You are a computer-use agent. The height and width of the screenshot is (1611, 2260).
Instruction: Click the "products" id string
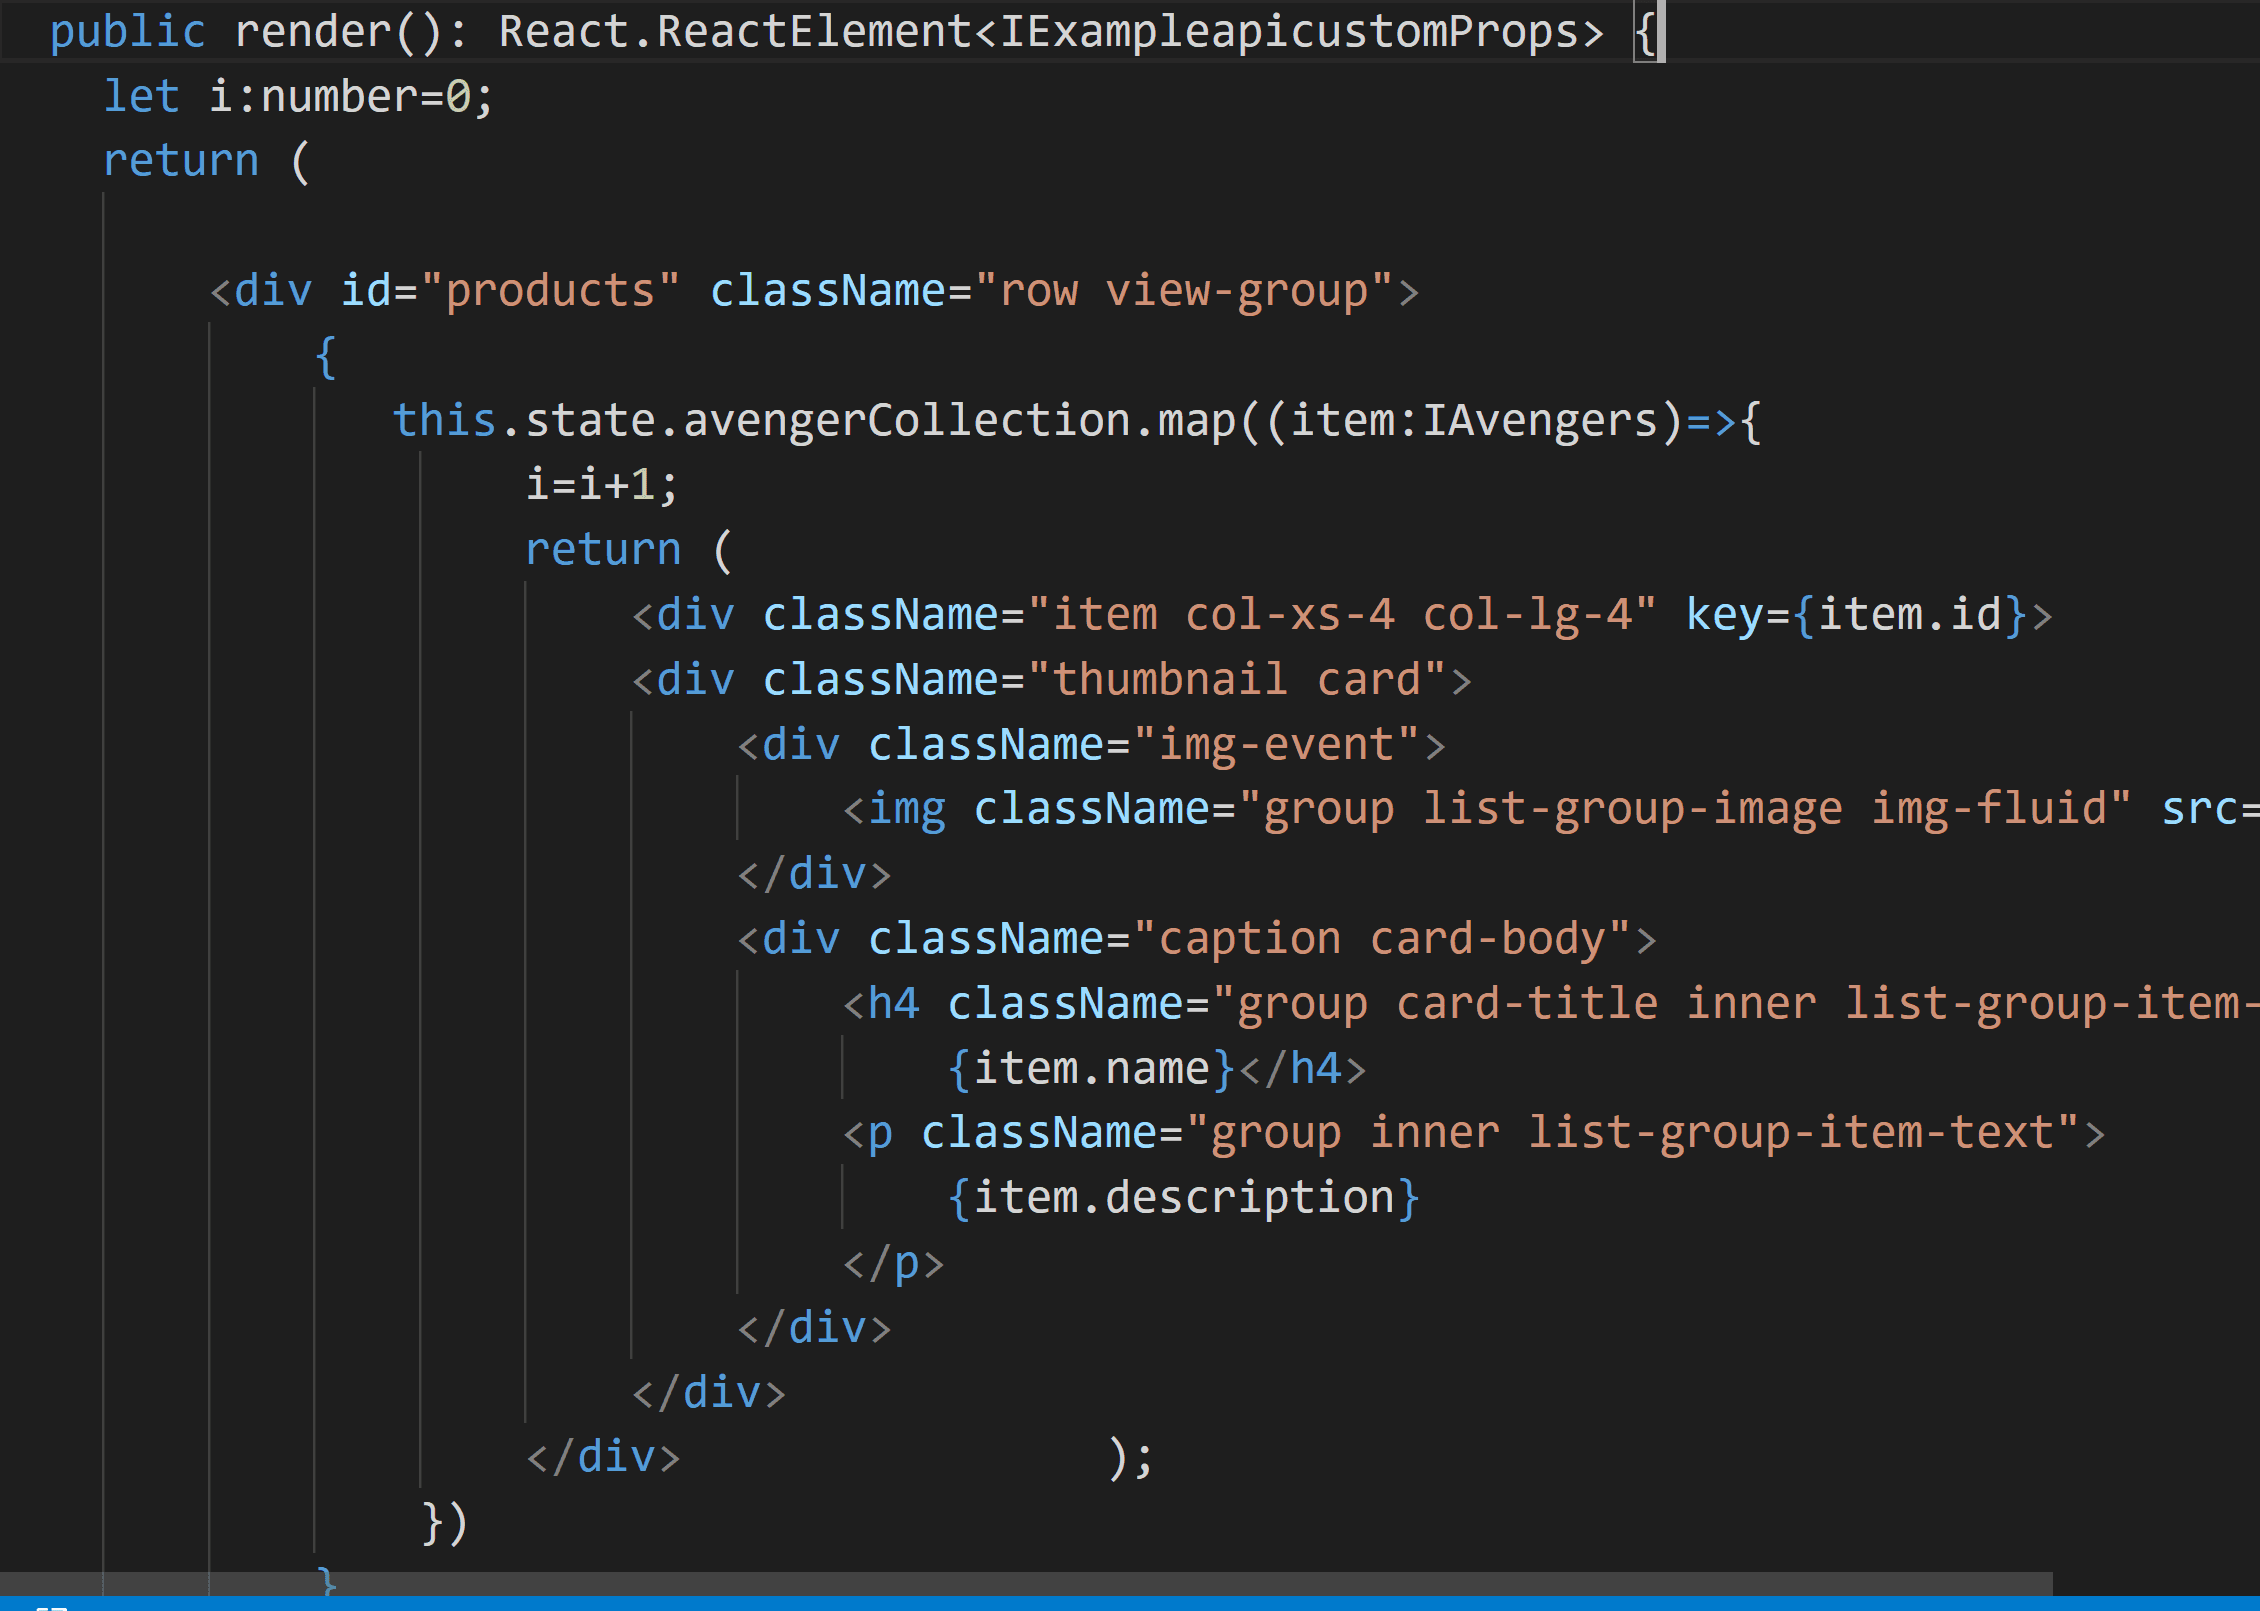coord(550,291)
